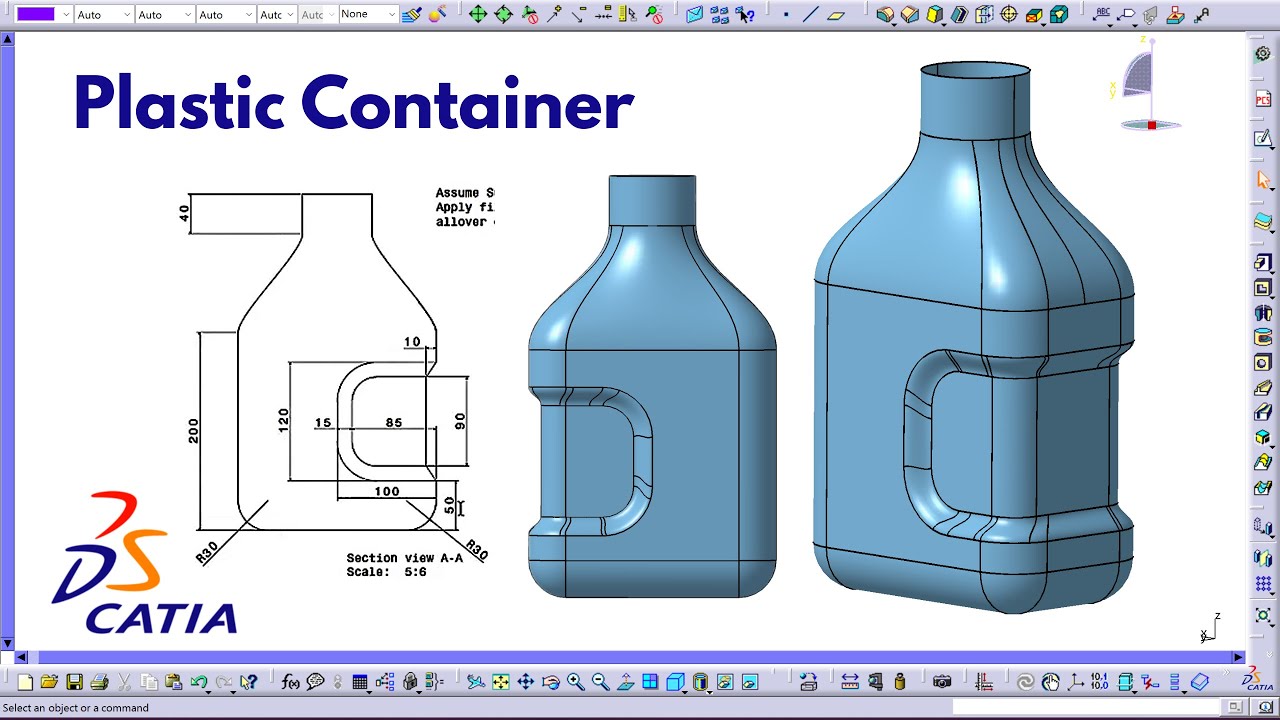The height and width of the screenshot is (720, 1280).
Task: Open the None layer dropdown
Action: [x=368, y=15]
